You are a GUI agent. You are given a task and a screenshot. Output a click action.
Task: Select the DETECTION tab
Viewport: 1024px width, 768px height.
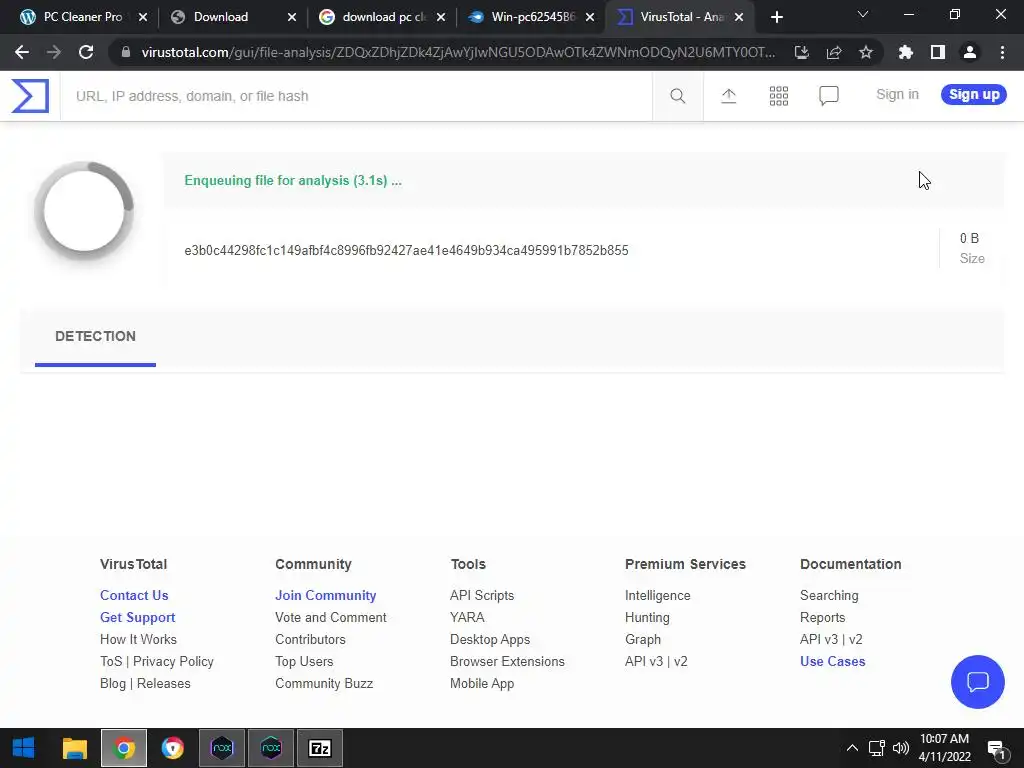pyautogui.click(x=95, y=336)
